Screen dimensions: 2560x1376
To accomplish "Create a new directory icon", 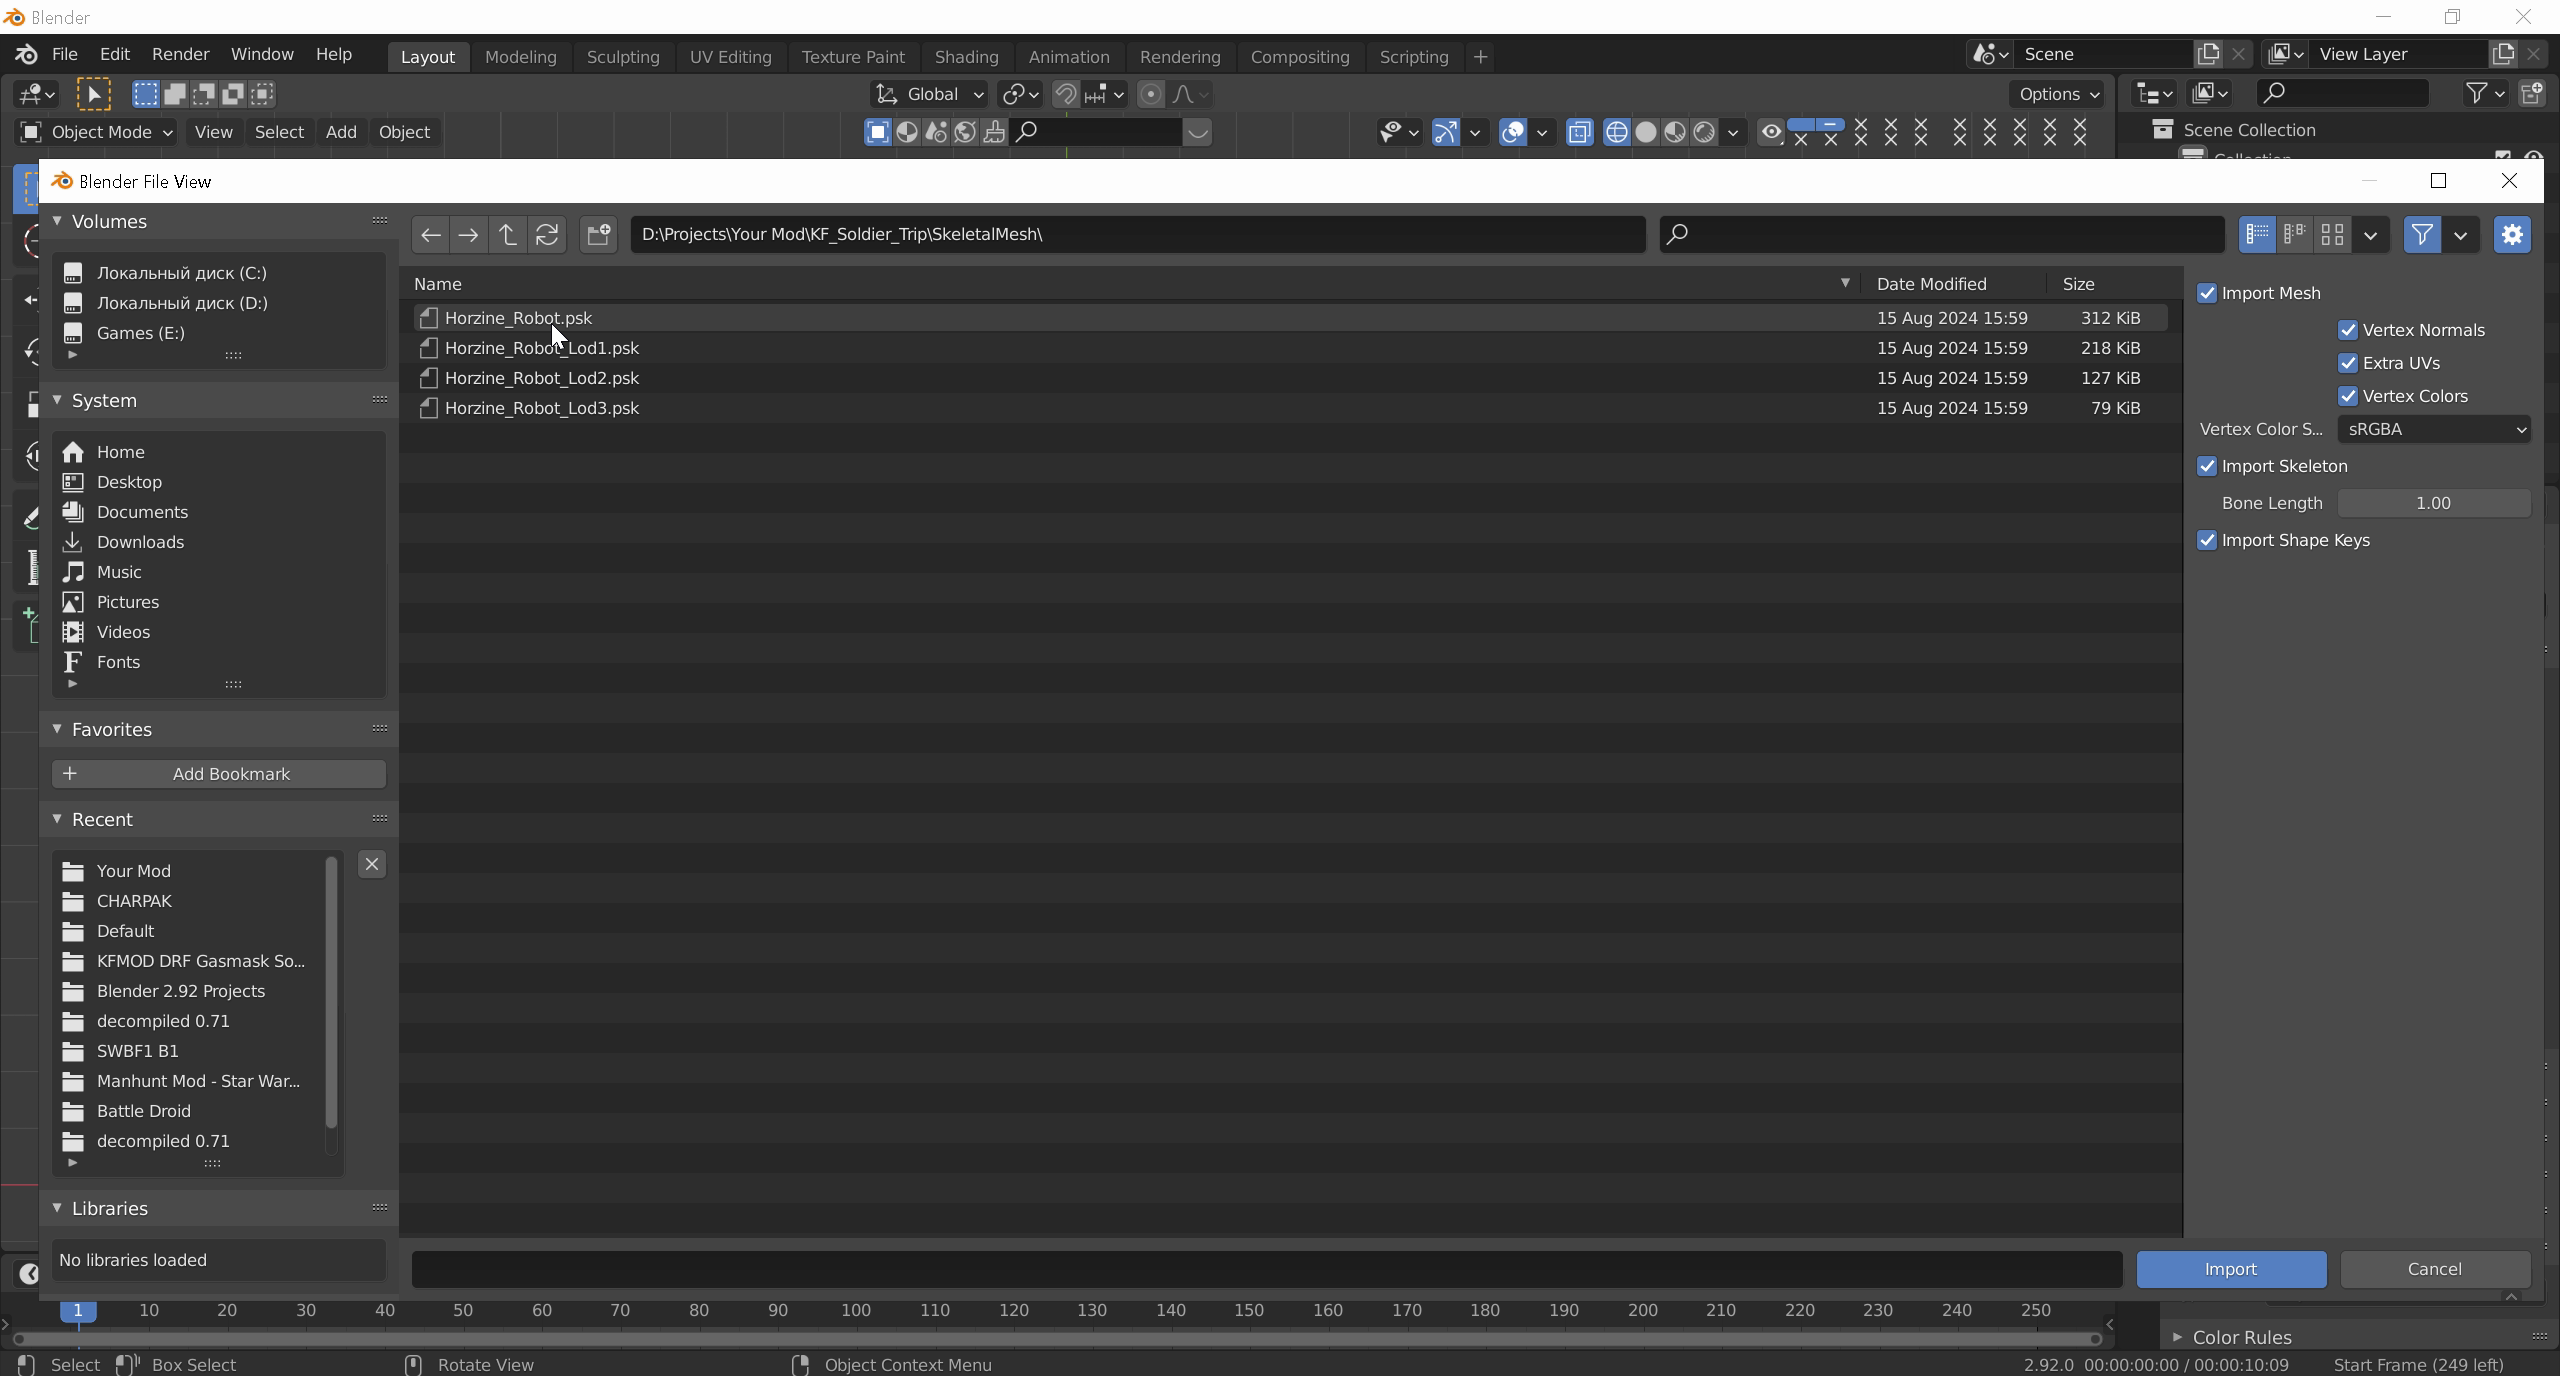I will pos(598,235).
